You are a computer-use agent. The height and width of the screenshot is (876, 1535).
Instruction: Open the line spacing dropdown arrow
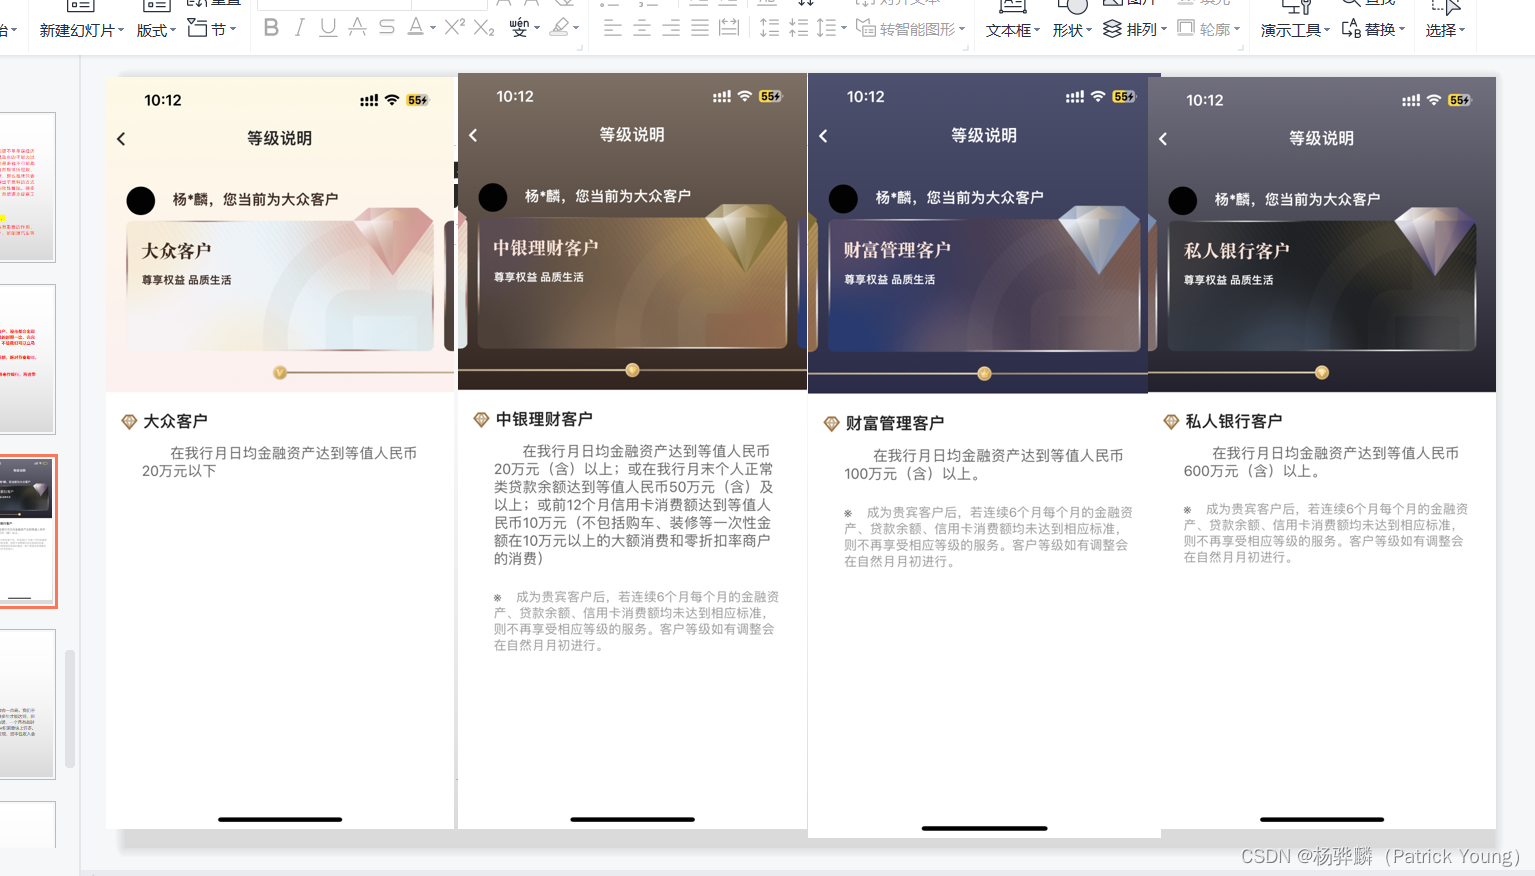(844, 28)
